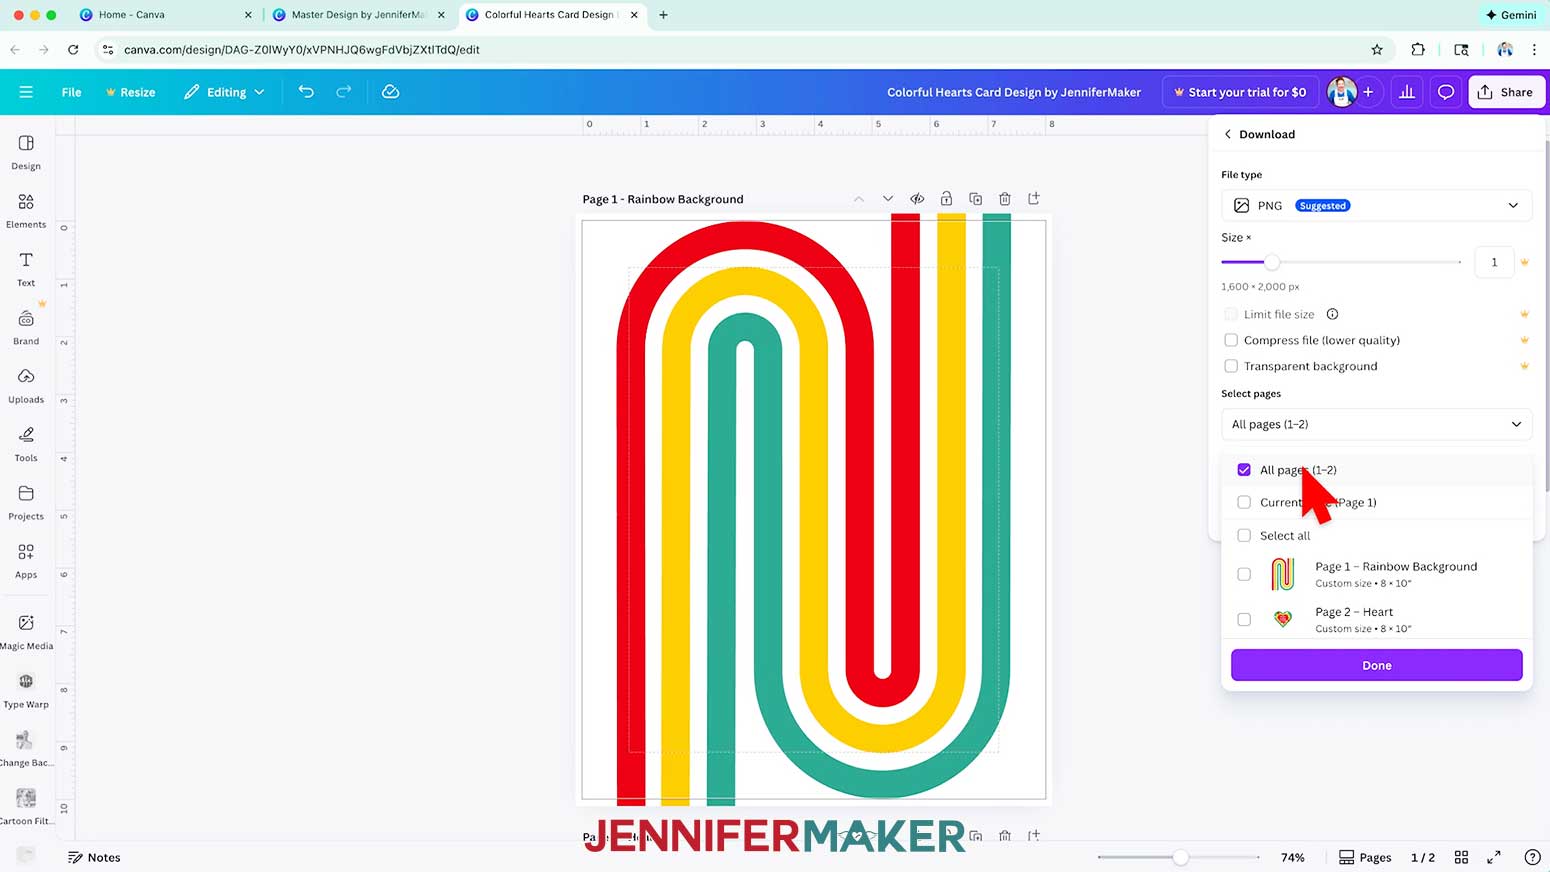Viewport: 1550px width, 872px height.
Task: Bookmark this page with star icon
Action: [x=1377, y=49]
